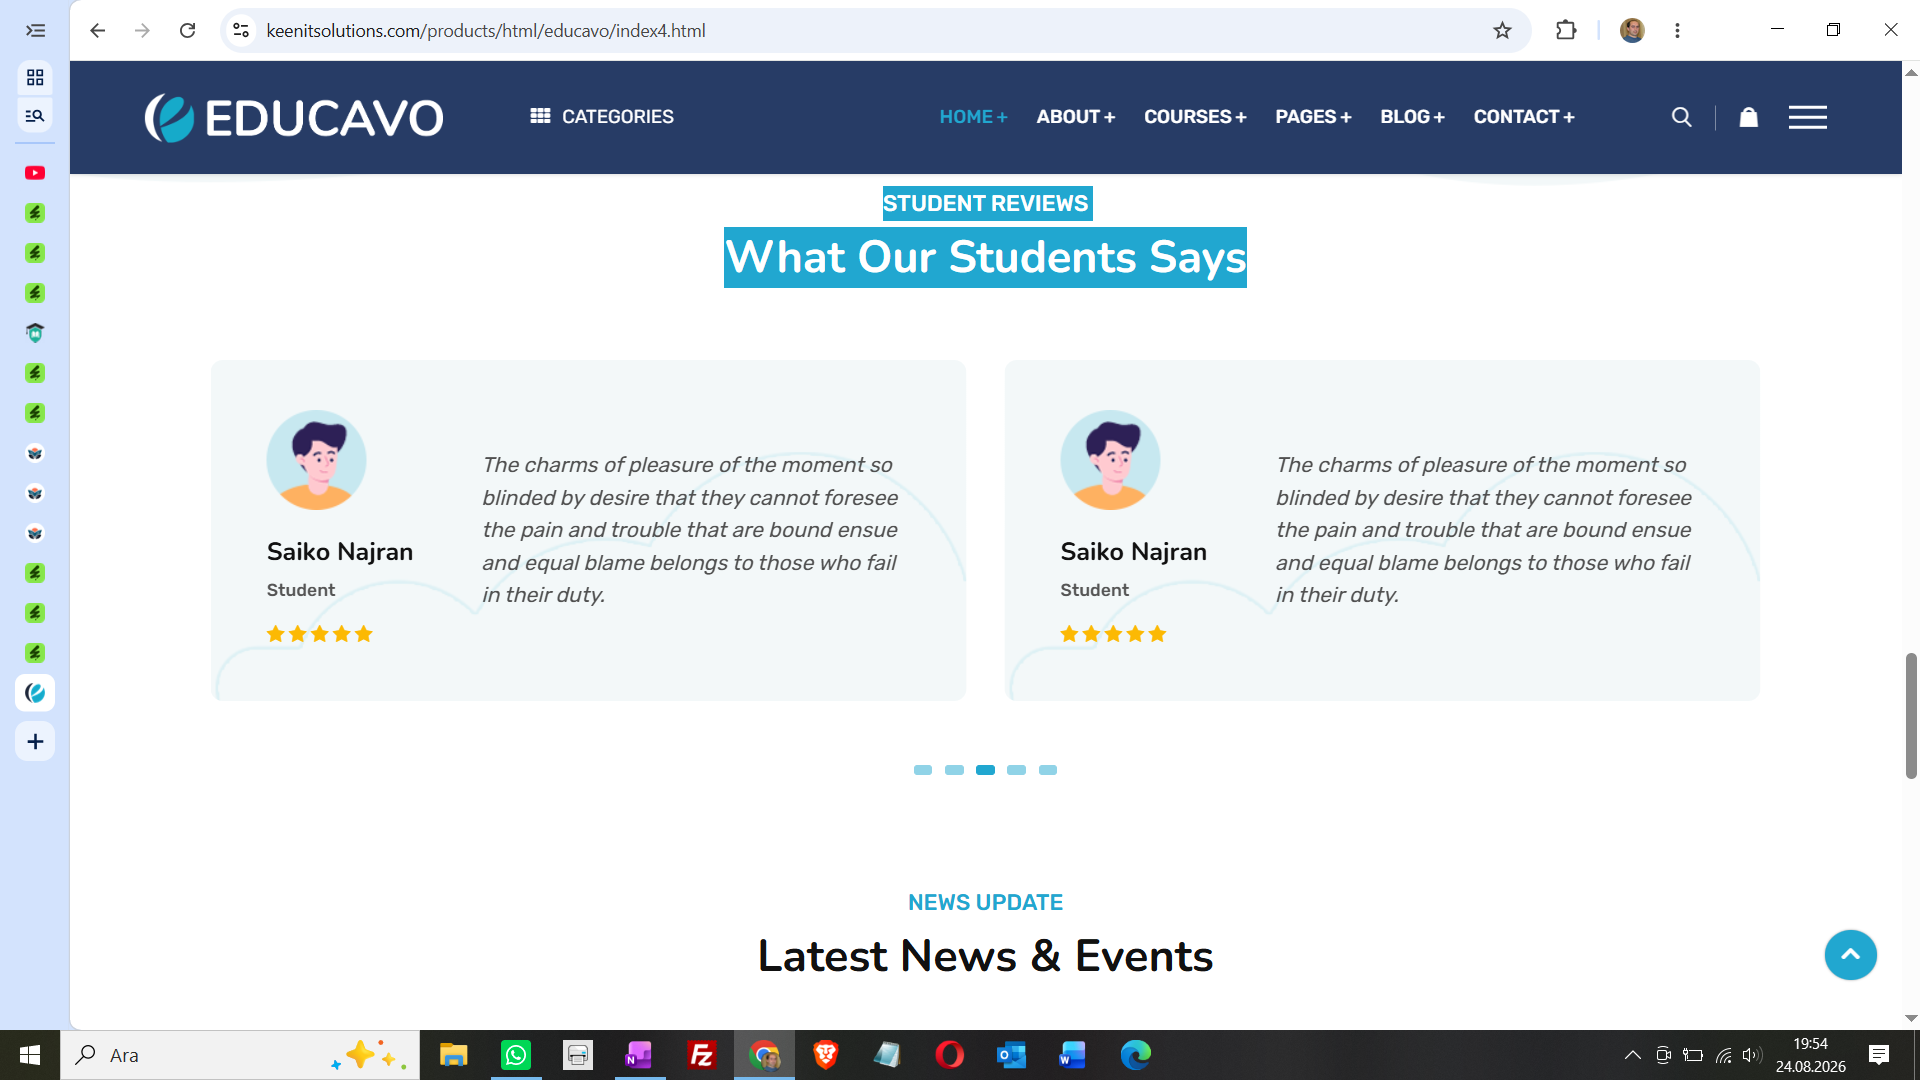Image resolution: width=1920 pixels, height=1080 pixels.
Task: Open the browser extensions puzzle icon
Action: (1566, 30)
